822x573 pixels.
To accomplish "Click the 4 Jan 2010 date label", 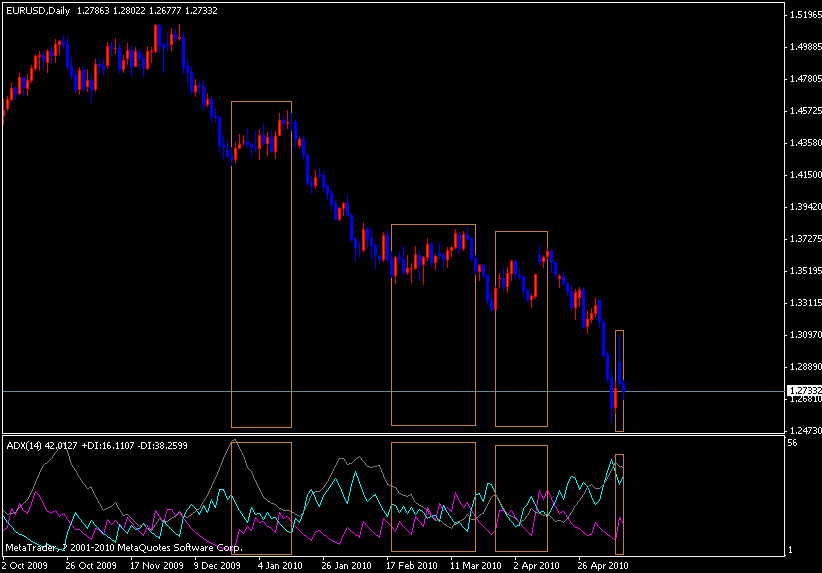I will tap(280, 566).
